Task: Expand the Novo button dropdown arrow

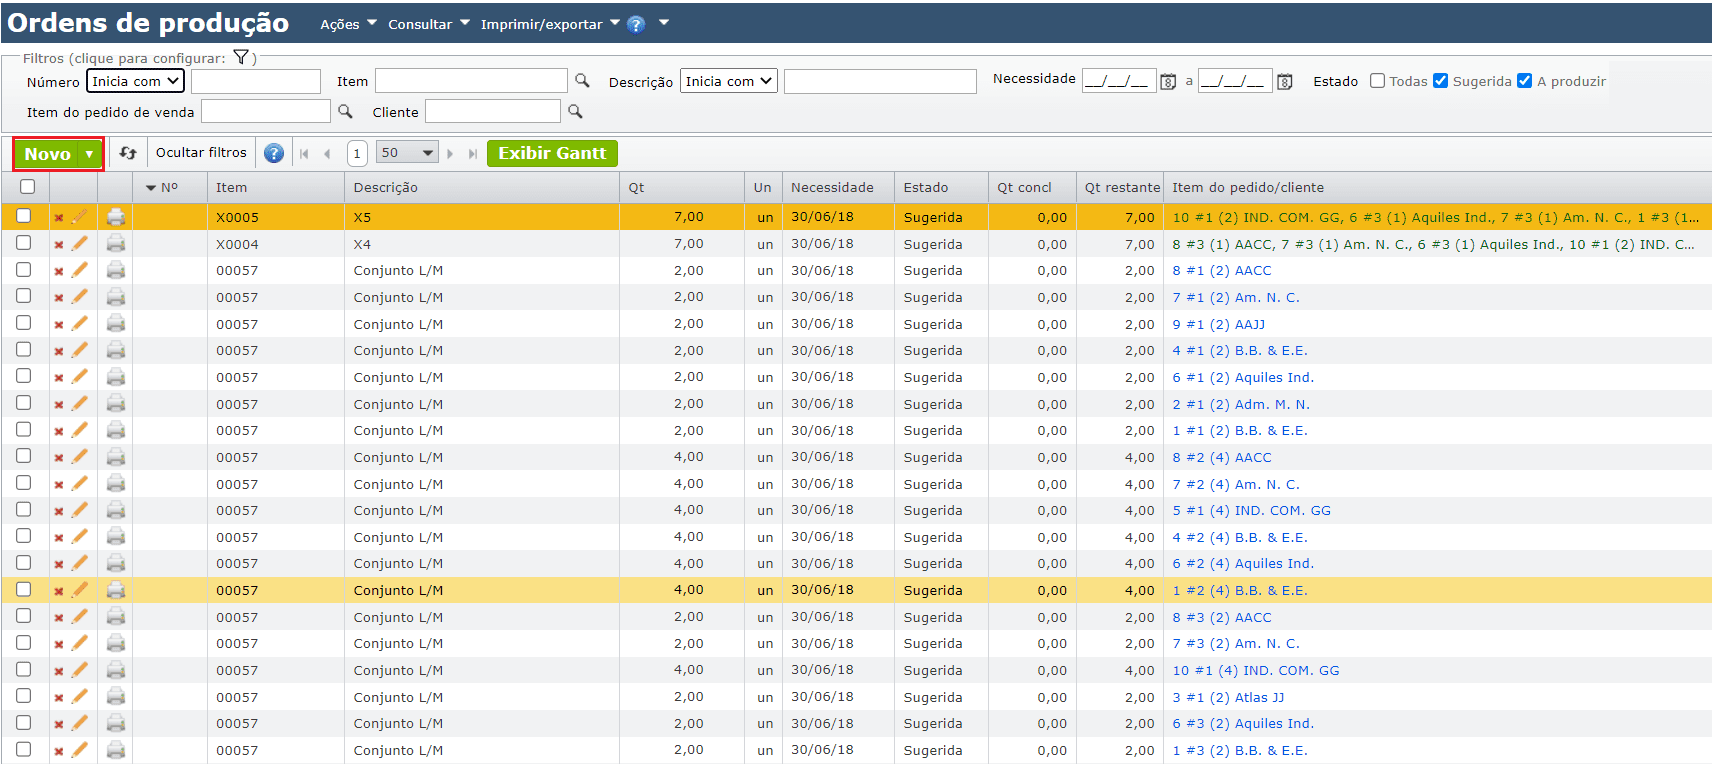Action: tap(90, 154)
